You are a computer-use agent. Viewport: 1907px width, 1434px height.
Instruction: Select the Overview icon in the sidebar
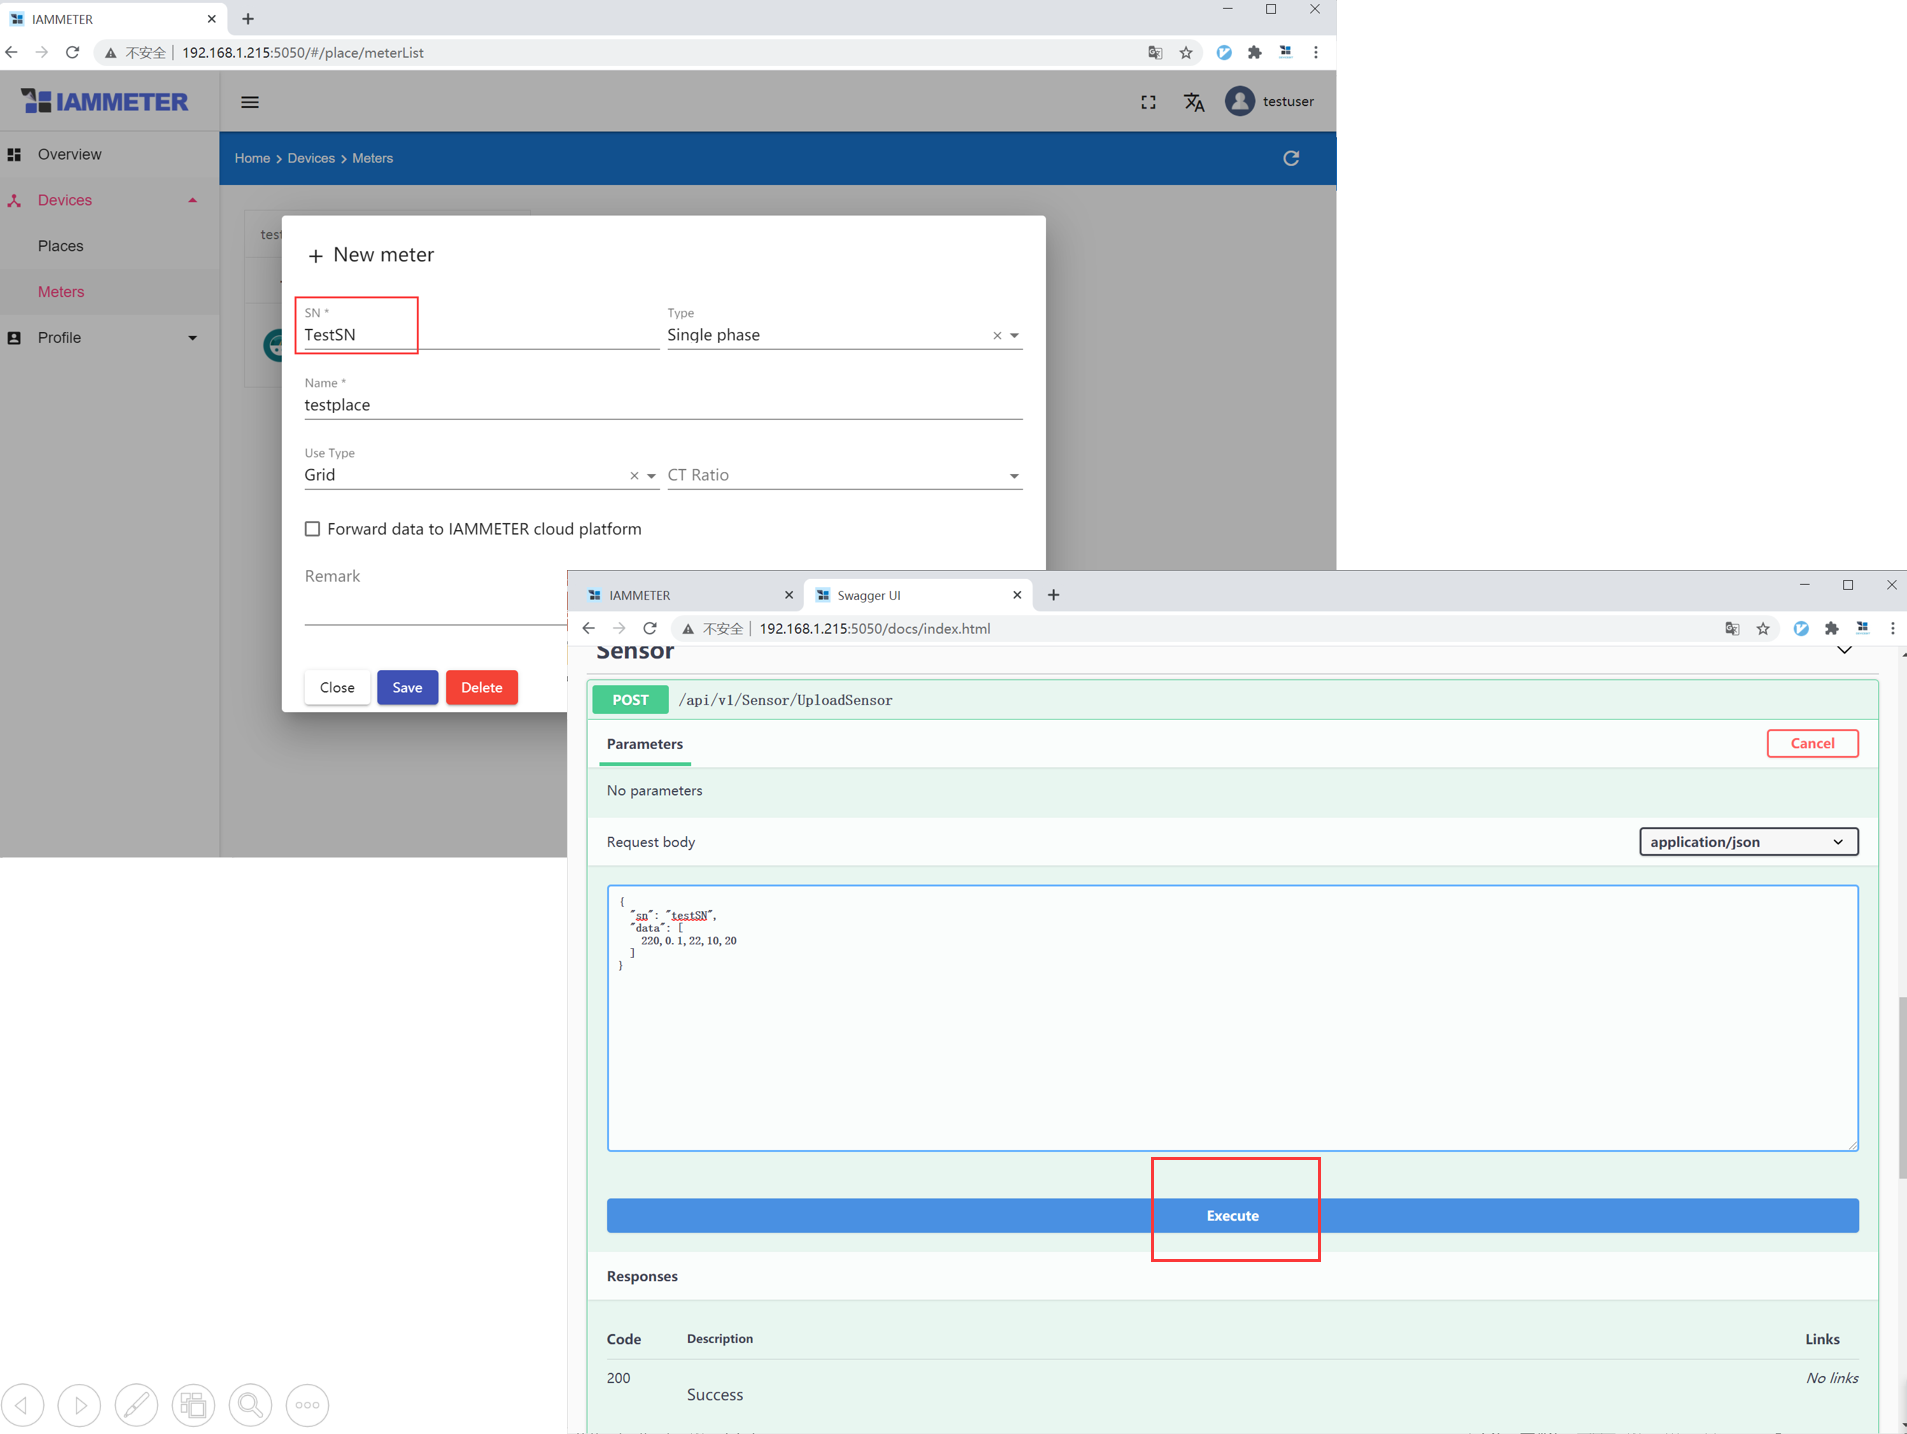(x=15, y=154)
